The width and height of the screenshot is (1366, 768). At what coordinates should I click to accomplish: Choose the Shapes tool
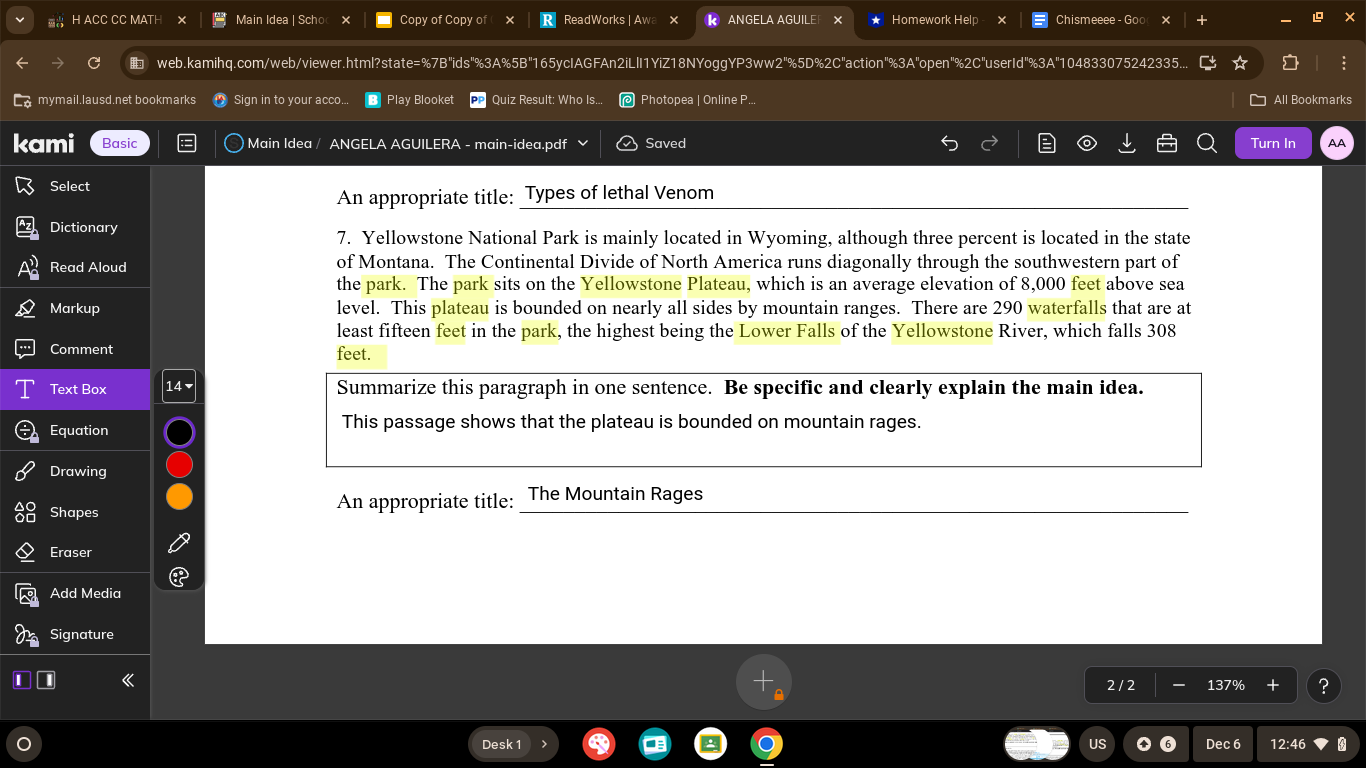(75, 512)
